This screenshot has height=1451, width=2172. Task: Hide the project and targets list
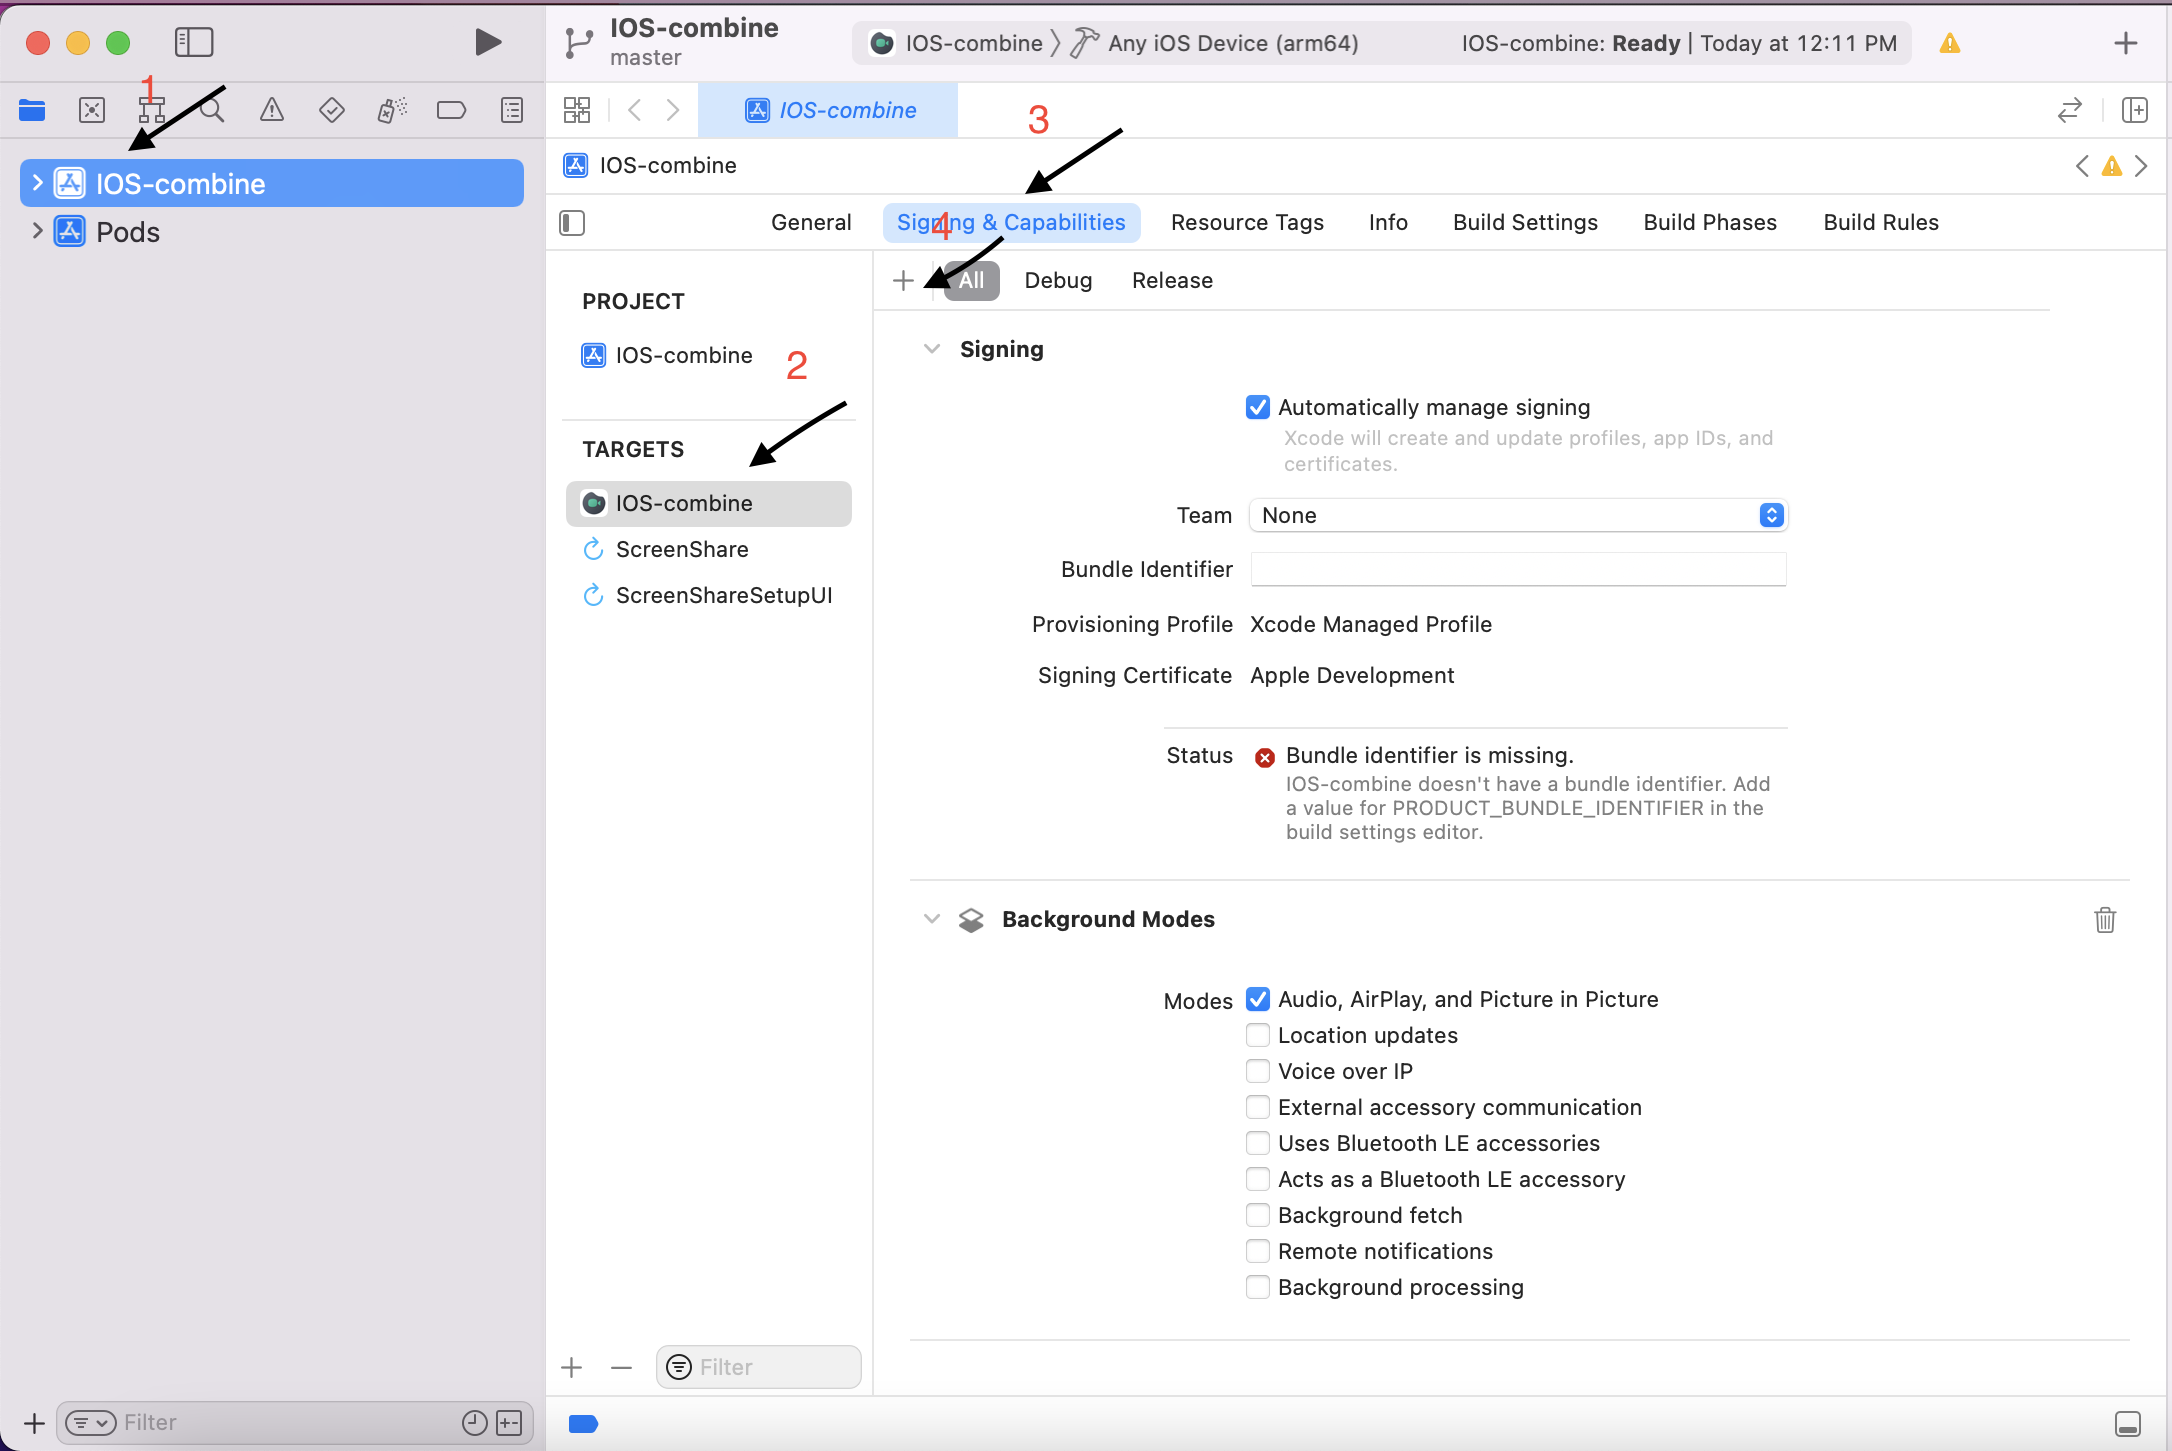[x=572, y=222]
